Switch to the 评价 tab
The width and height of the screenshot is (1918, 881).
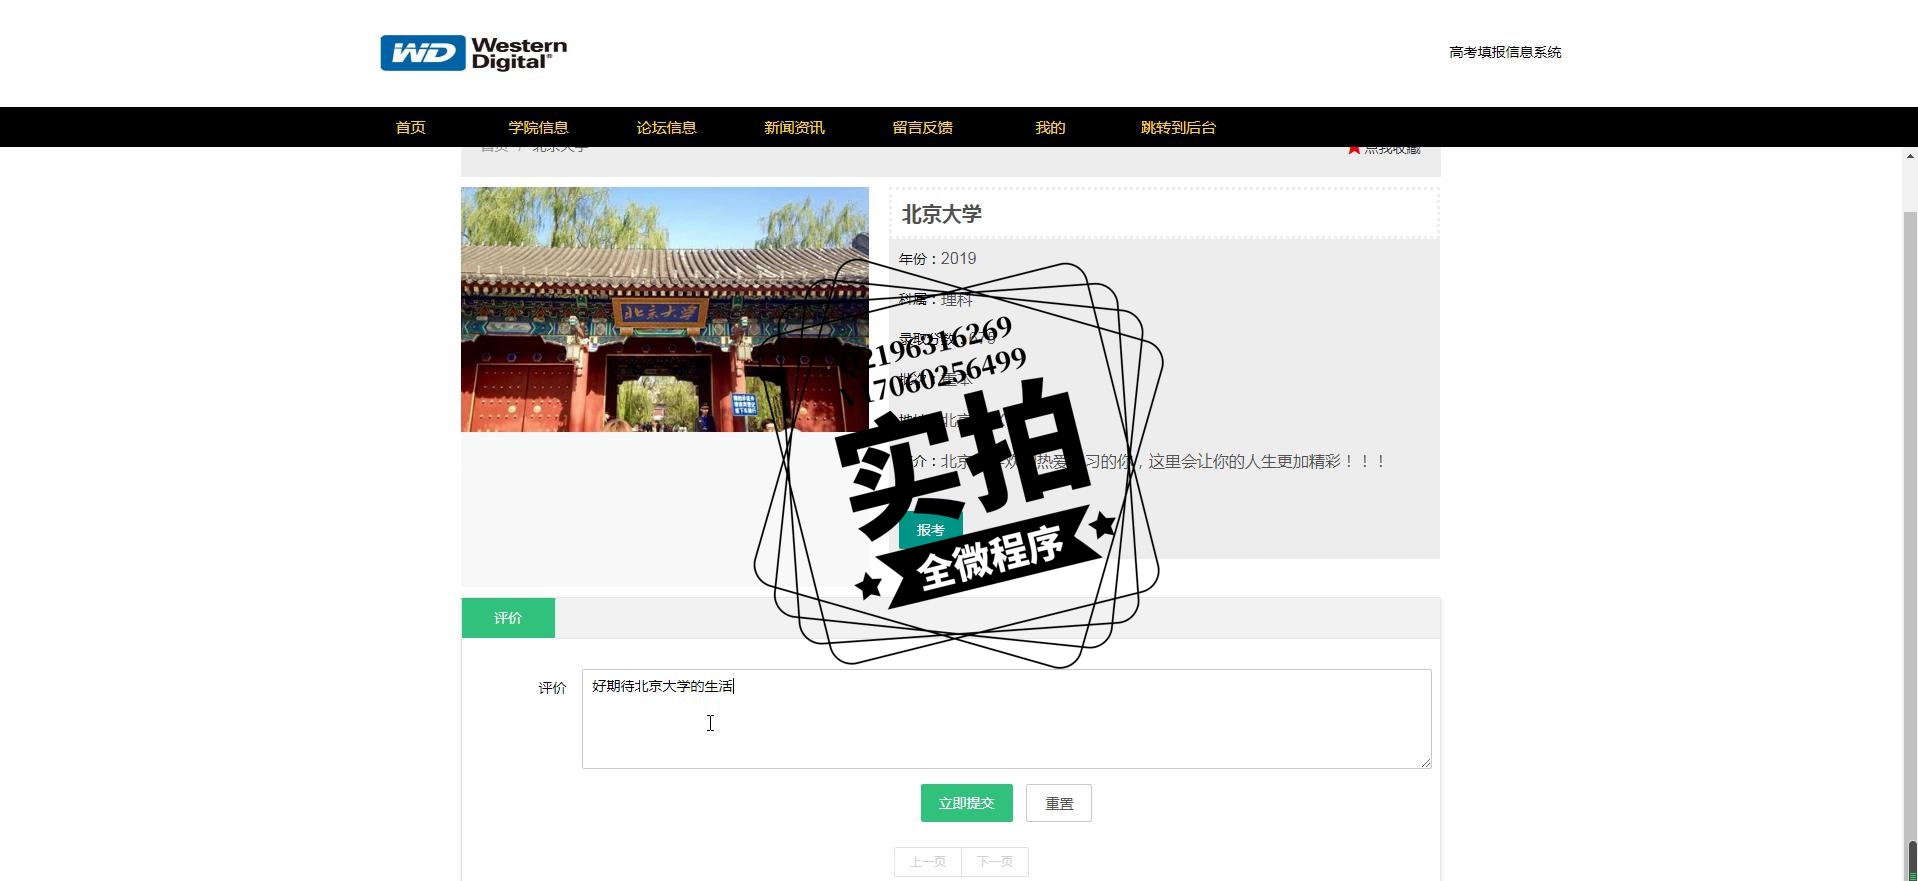(x=508, y=618)
